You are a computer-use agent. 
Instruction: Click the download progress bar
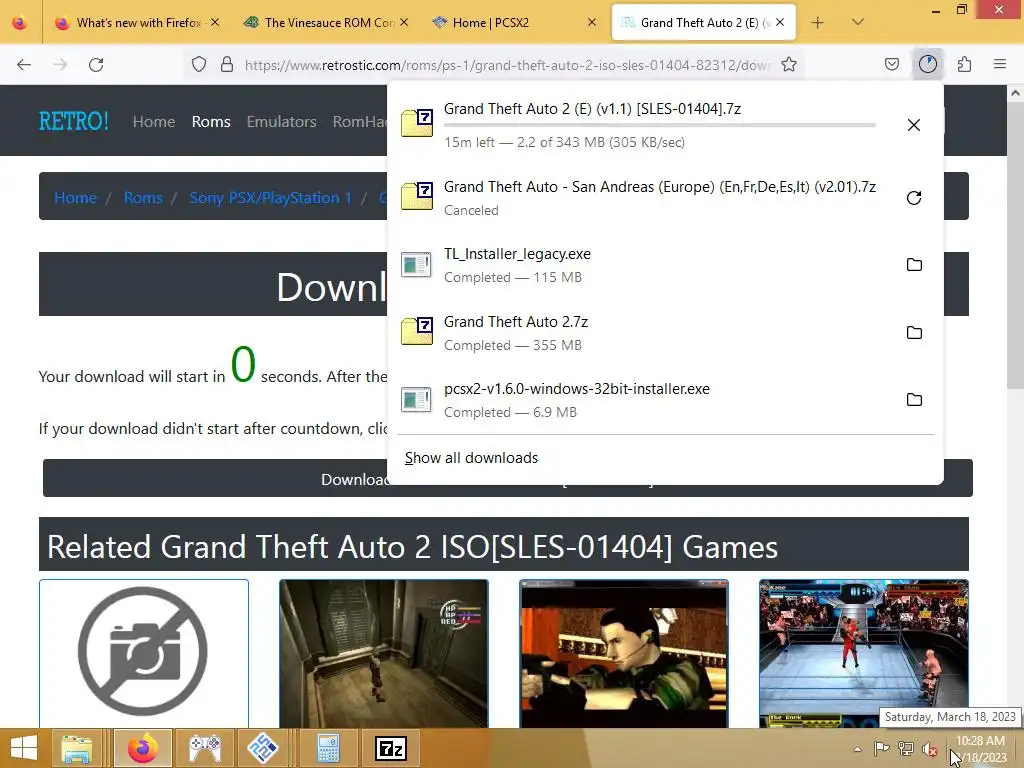coord(660,125)
